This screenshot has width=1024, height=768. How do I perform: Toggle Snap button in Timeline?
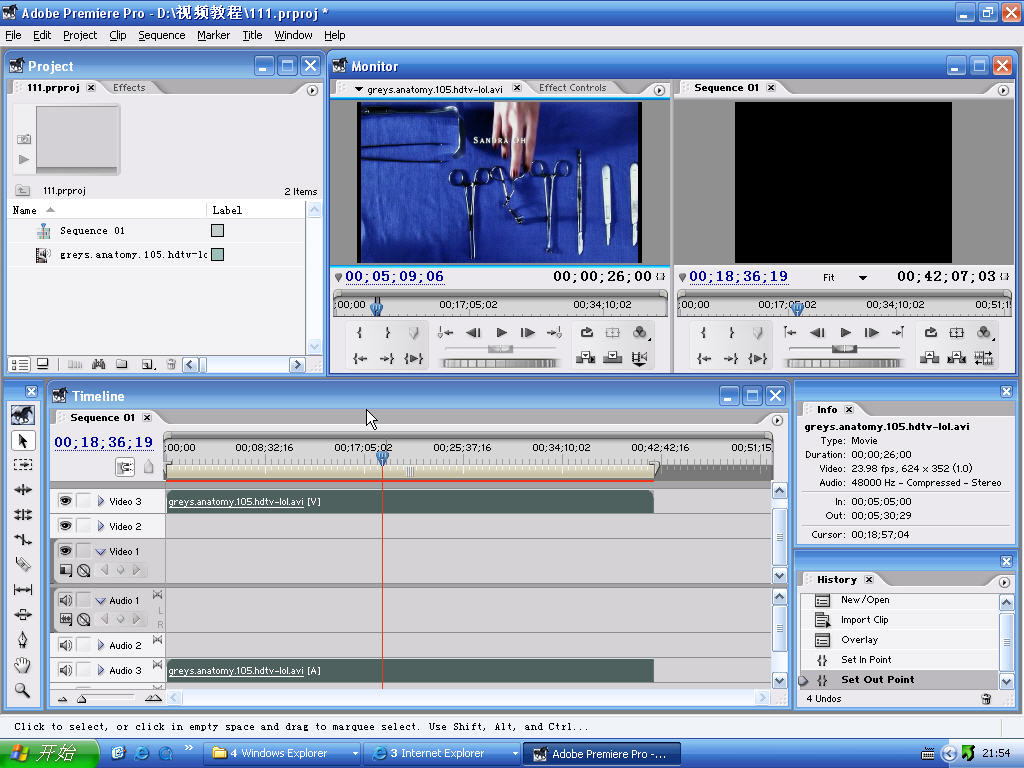pyautogui.click(x=125, y=466)
